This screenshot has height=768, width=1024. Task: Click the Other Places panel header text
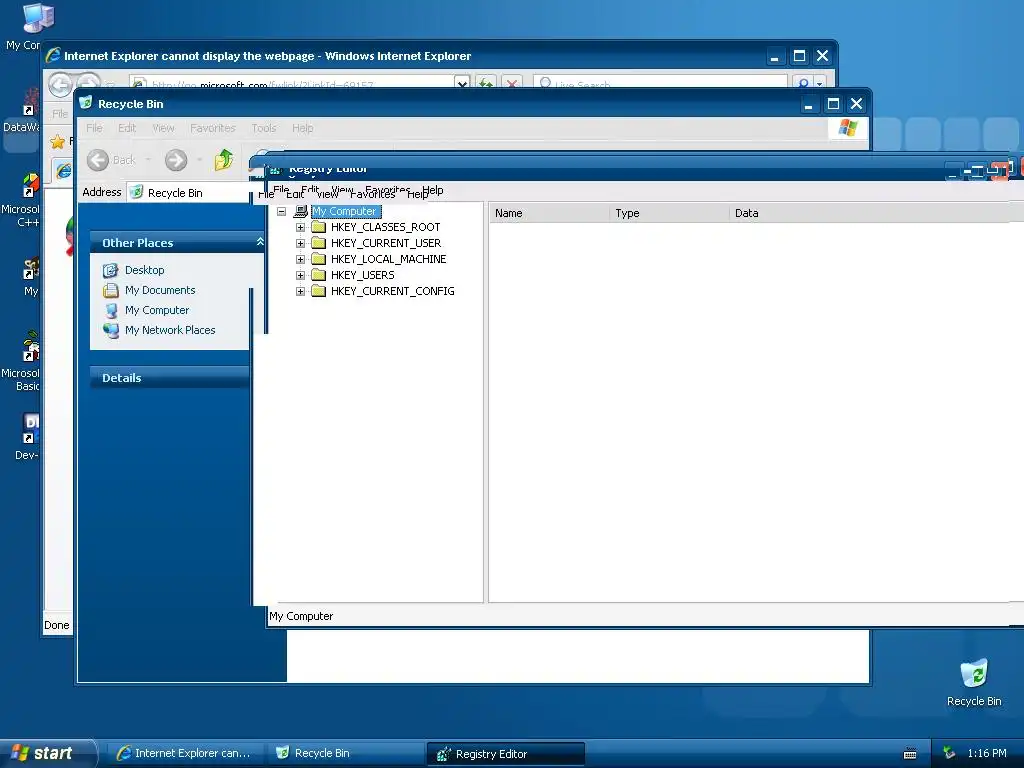point(137,243)
